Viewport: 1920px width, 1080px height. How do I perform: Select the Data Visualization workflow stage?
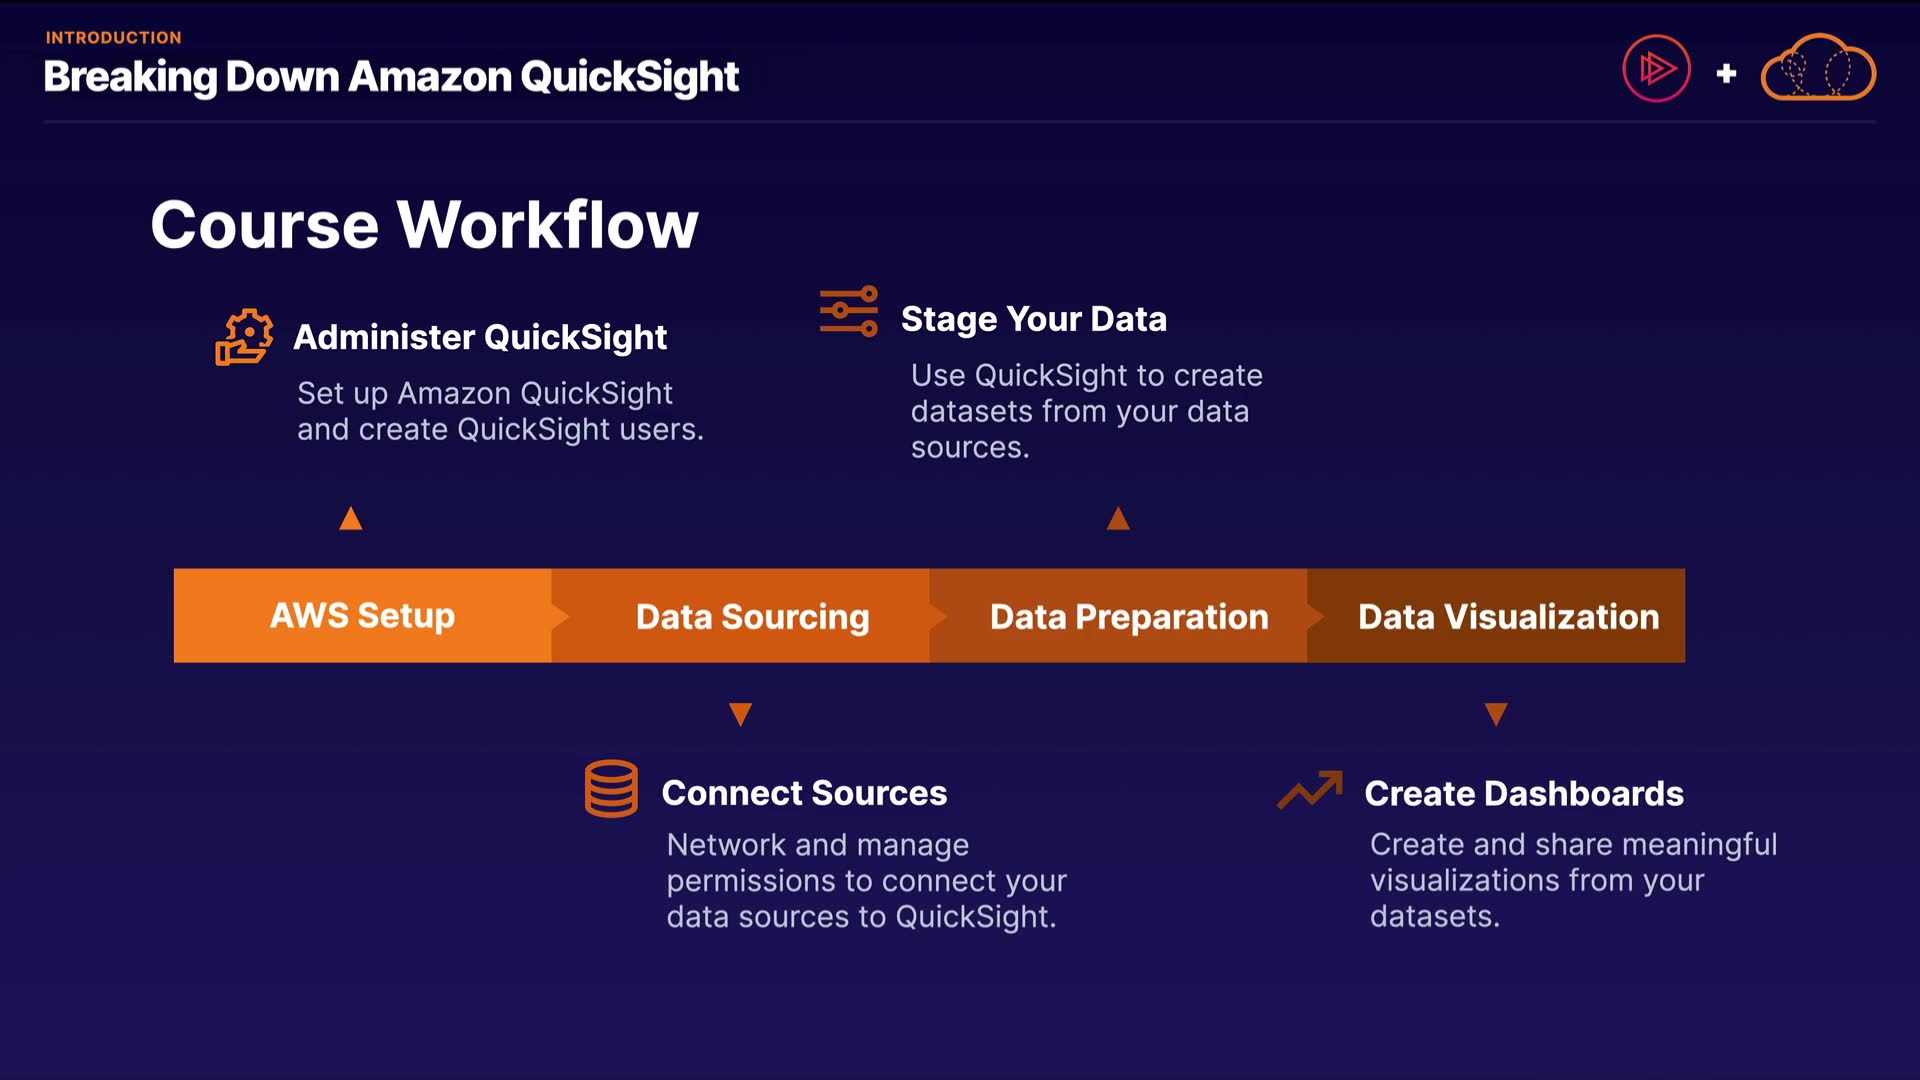1508,617
